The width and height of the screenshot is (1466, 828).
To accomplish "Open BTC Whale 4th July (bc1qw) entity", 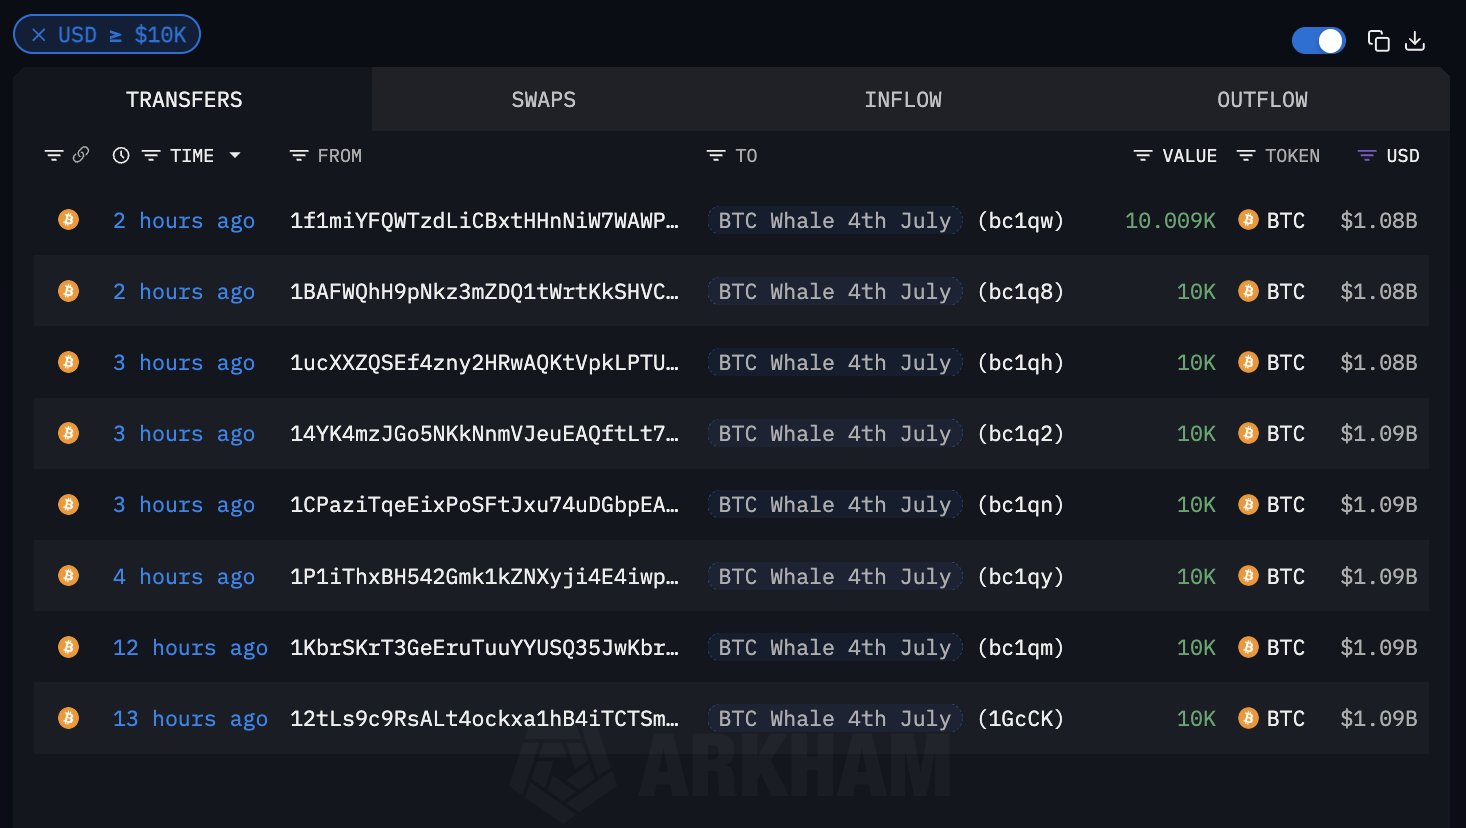I will [x=834, y=221].
